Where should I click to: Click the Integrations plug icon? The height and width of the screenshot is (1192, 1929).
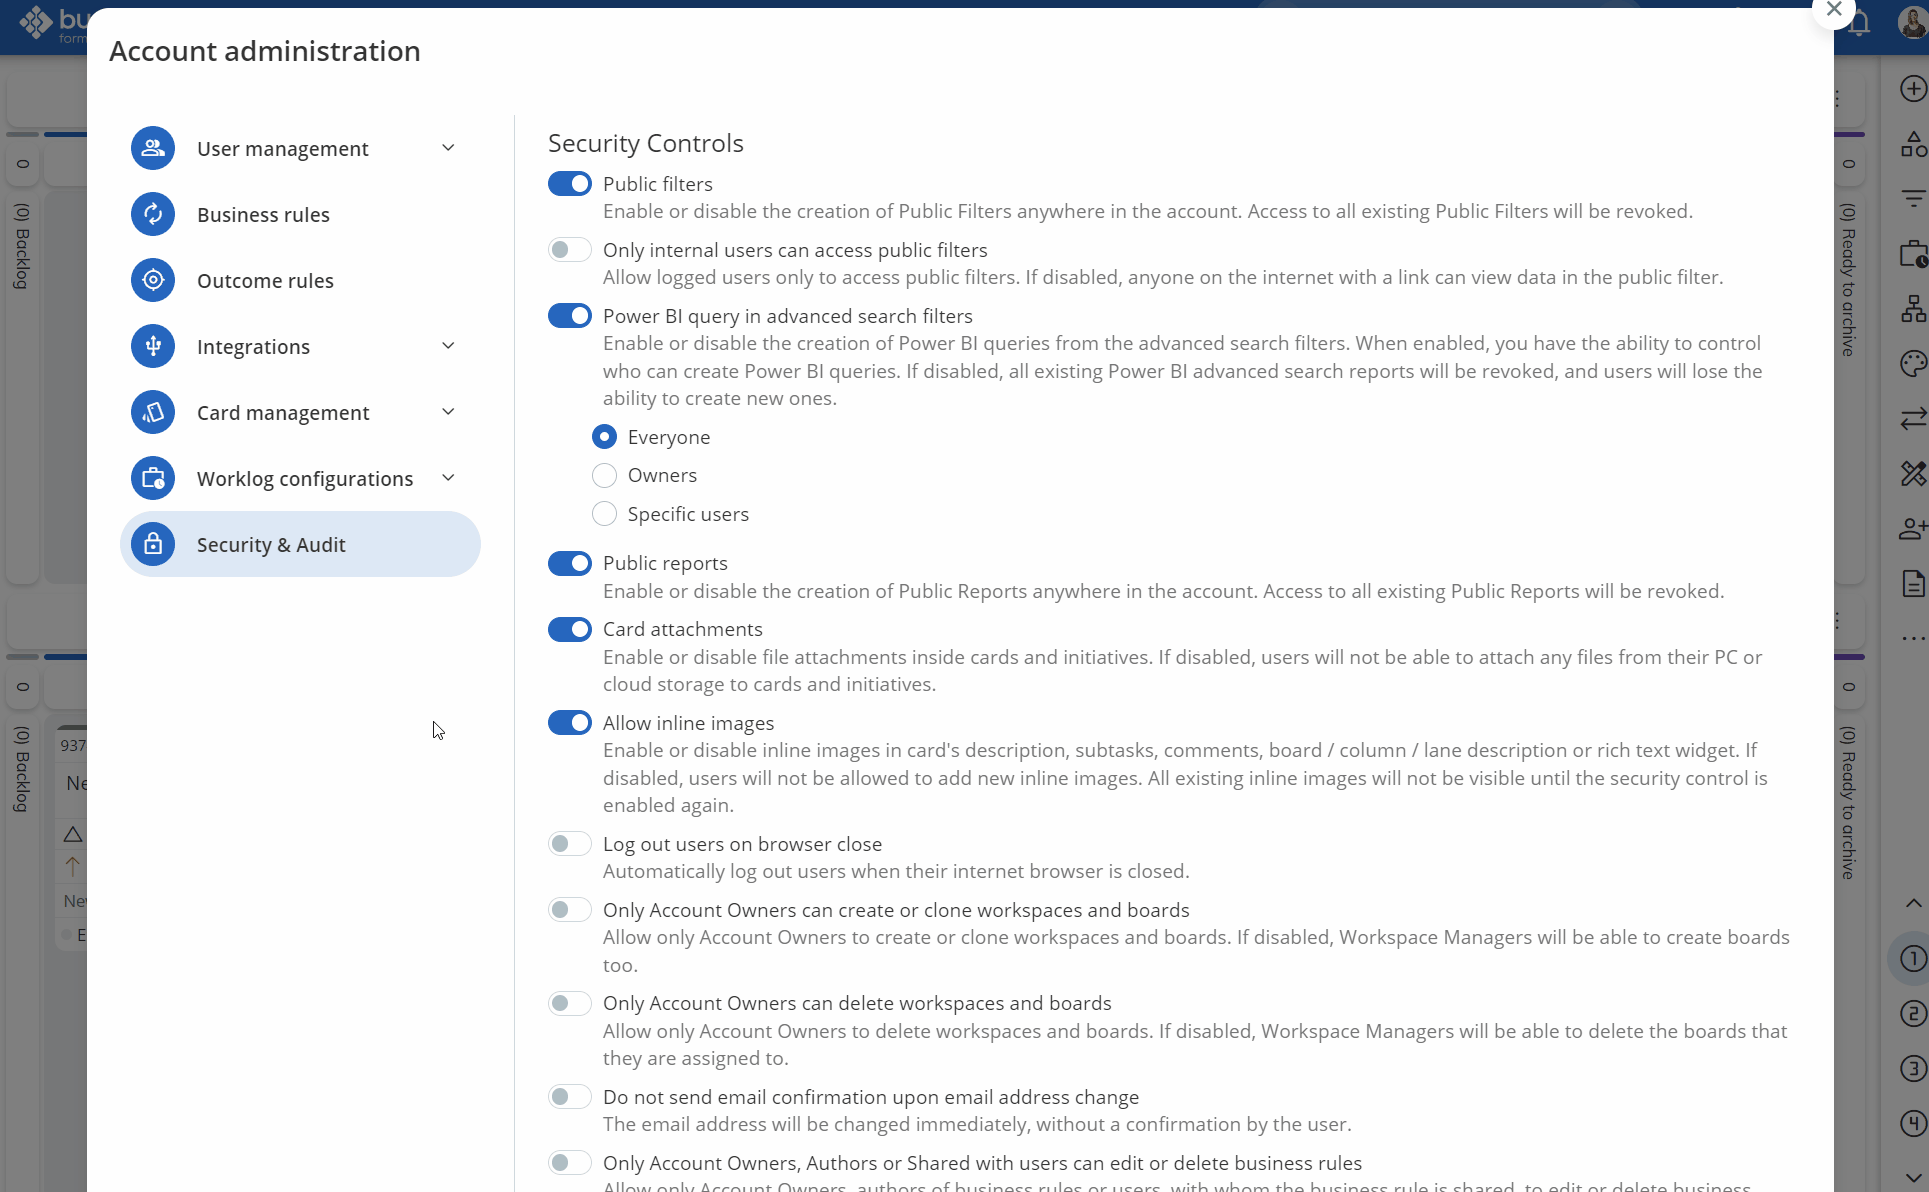point(153,346)
